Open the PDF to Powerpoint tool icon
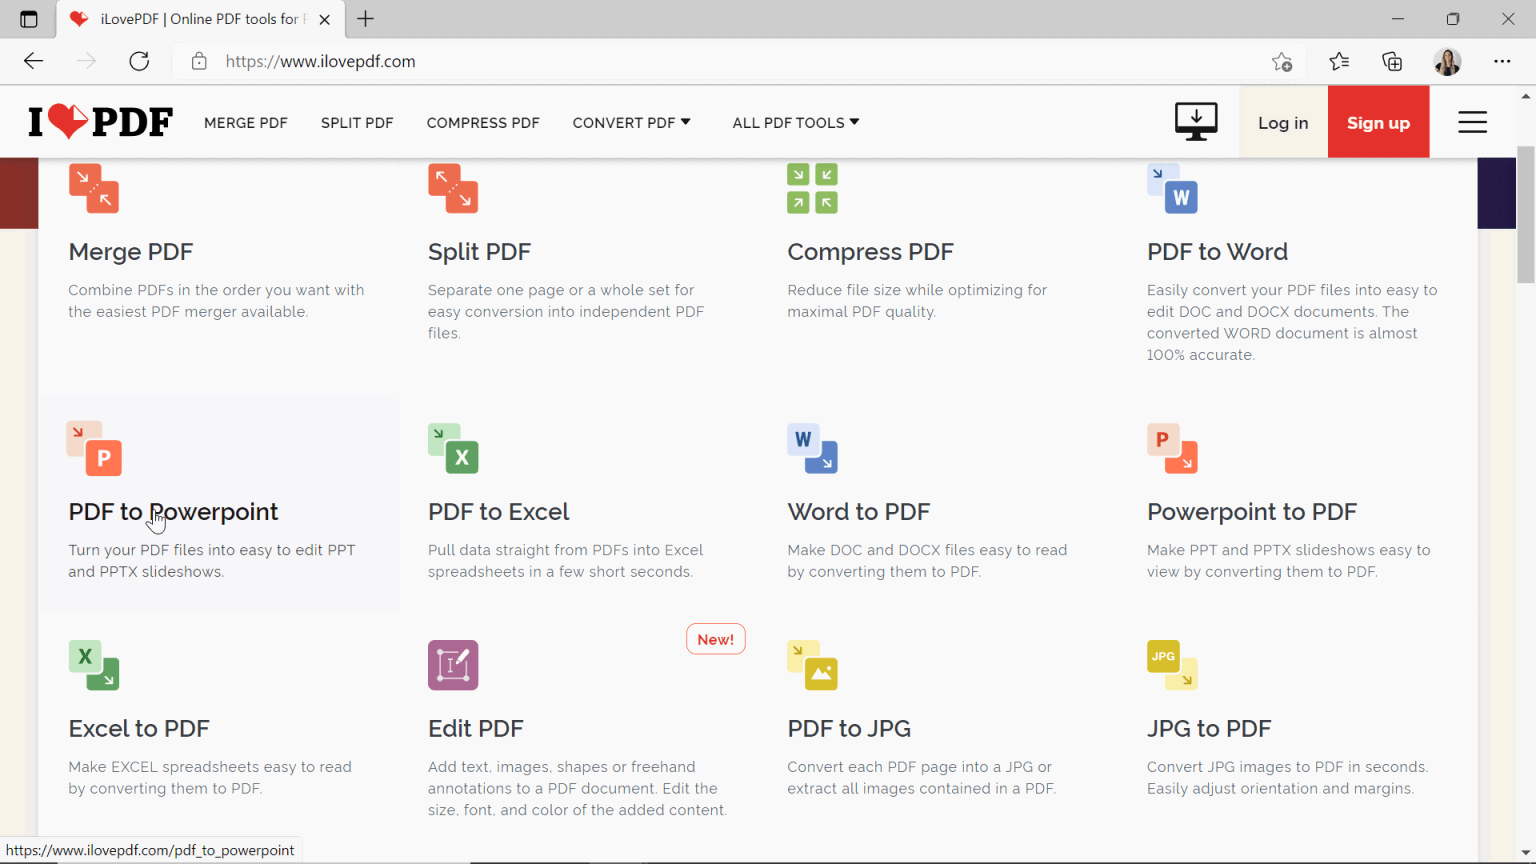Image resolution: width=1536 pixels, height=864 pixels. coord(93,450)
